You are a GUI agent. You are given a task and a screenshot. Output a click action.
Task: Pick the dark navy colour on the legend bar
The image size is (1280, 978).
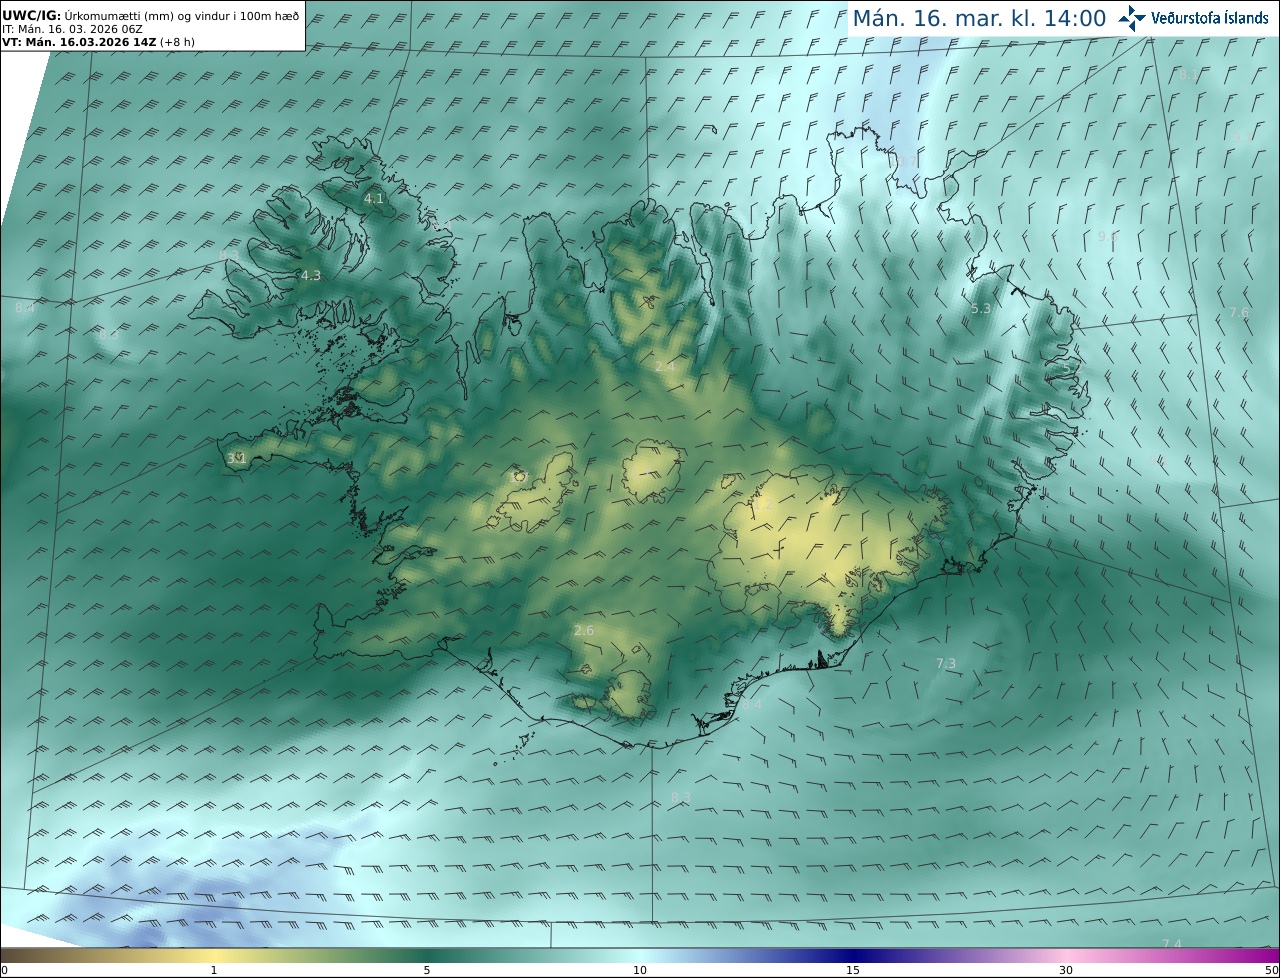tap(853, 956)
